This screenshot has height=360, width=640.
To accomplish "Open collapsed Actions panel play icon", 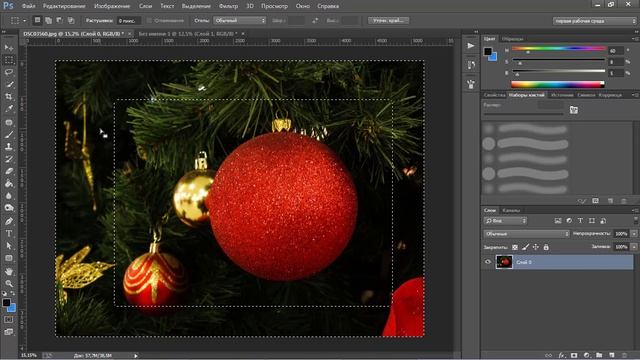I will 471,46.
